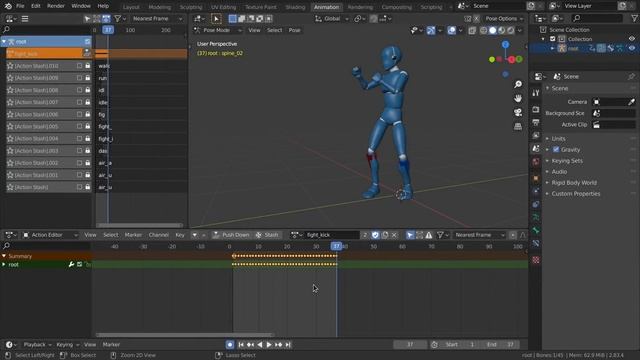Toggle only show selected in Action Editor
Viewport: 640px width, 360px height.
[410, 235]
